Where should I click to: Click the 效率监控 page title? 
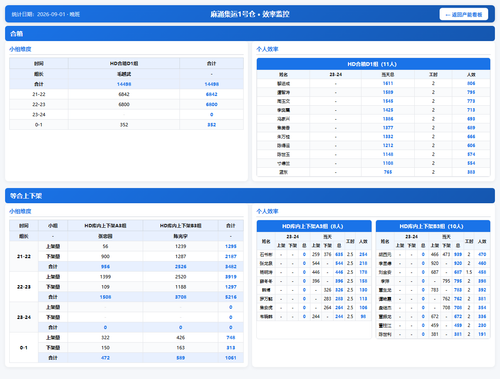point(250,14)
